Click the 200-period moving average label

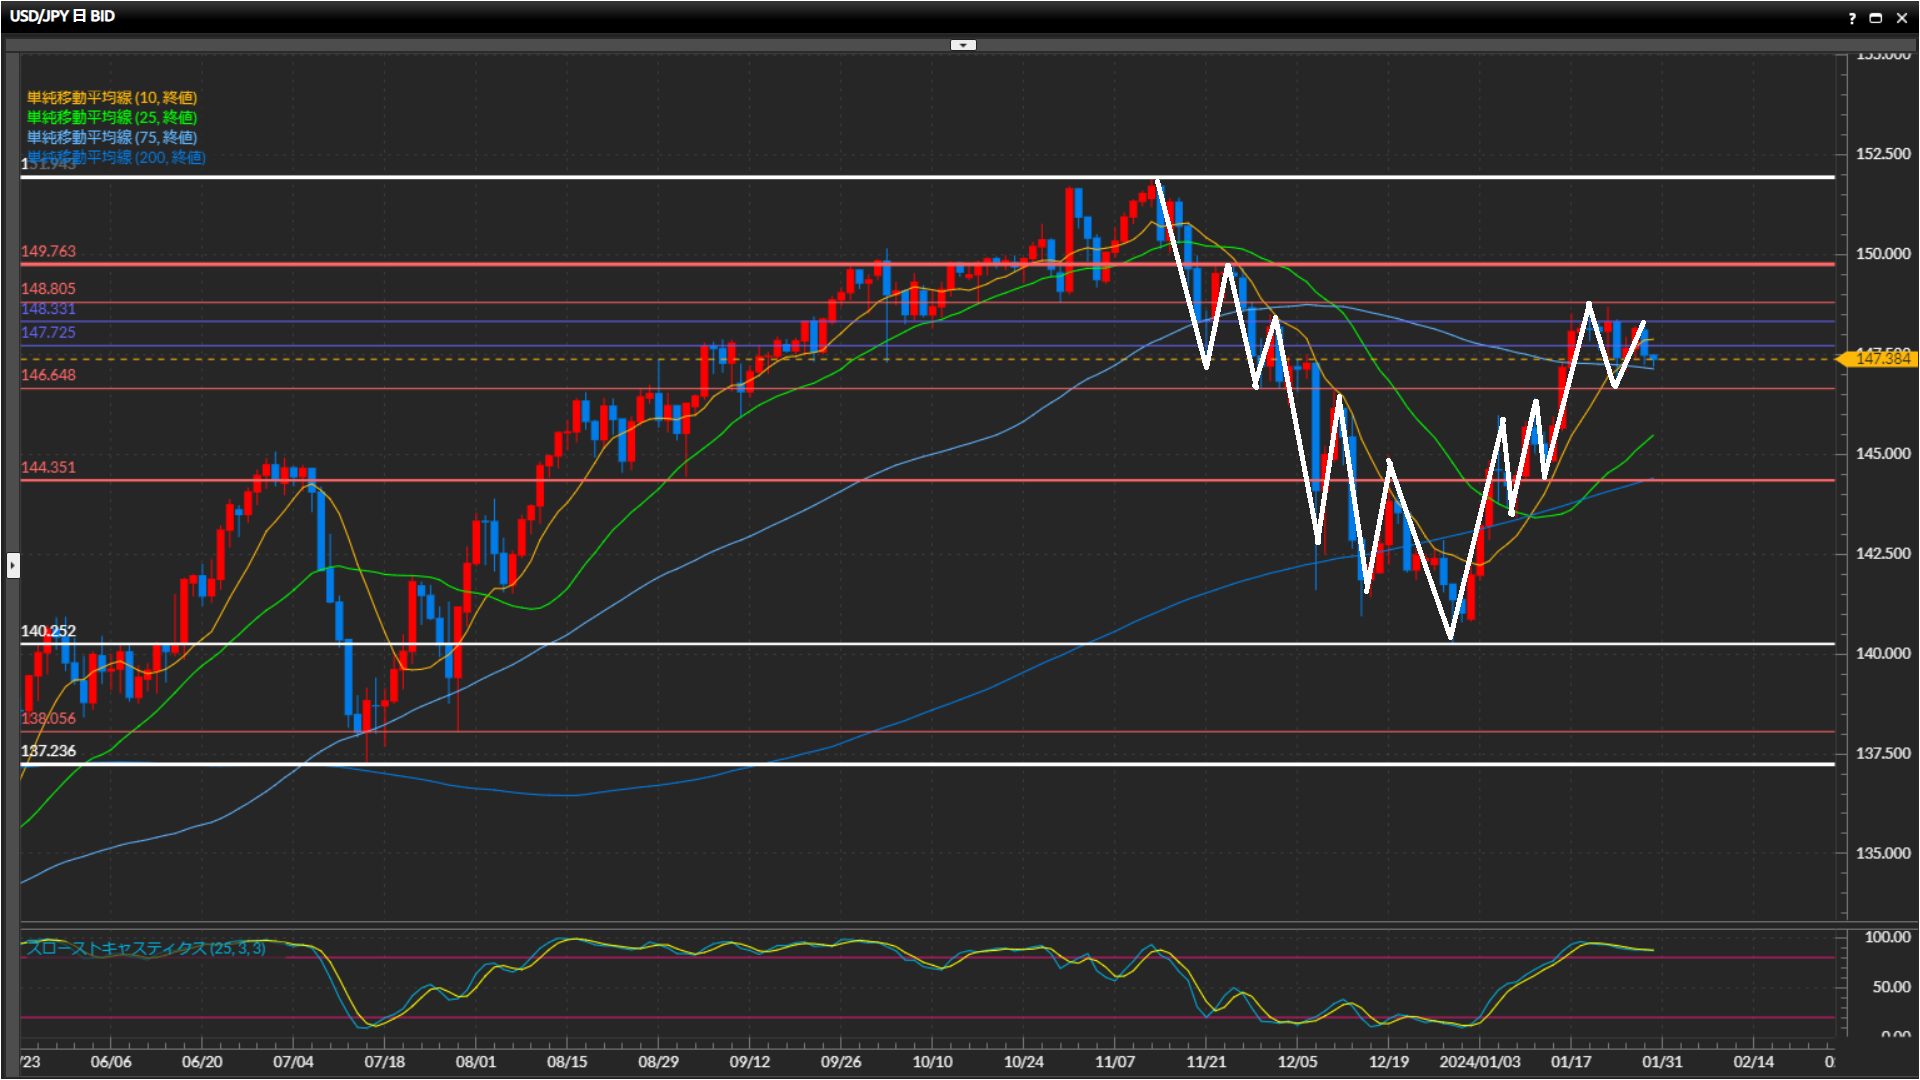[x=116, y=157]
